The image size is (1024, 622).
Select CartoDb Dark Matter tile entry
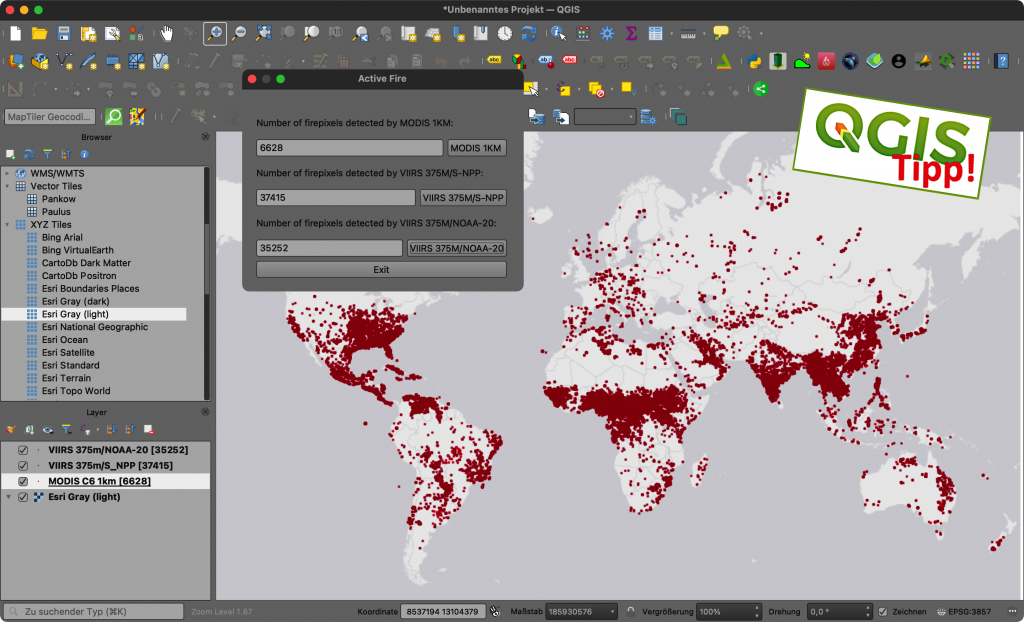pos(86,263)
